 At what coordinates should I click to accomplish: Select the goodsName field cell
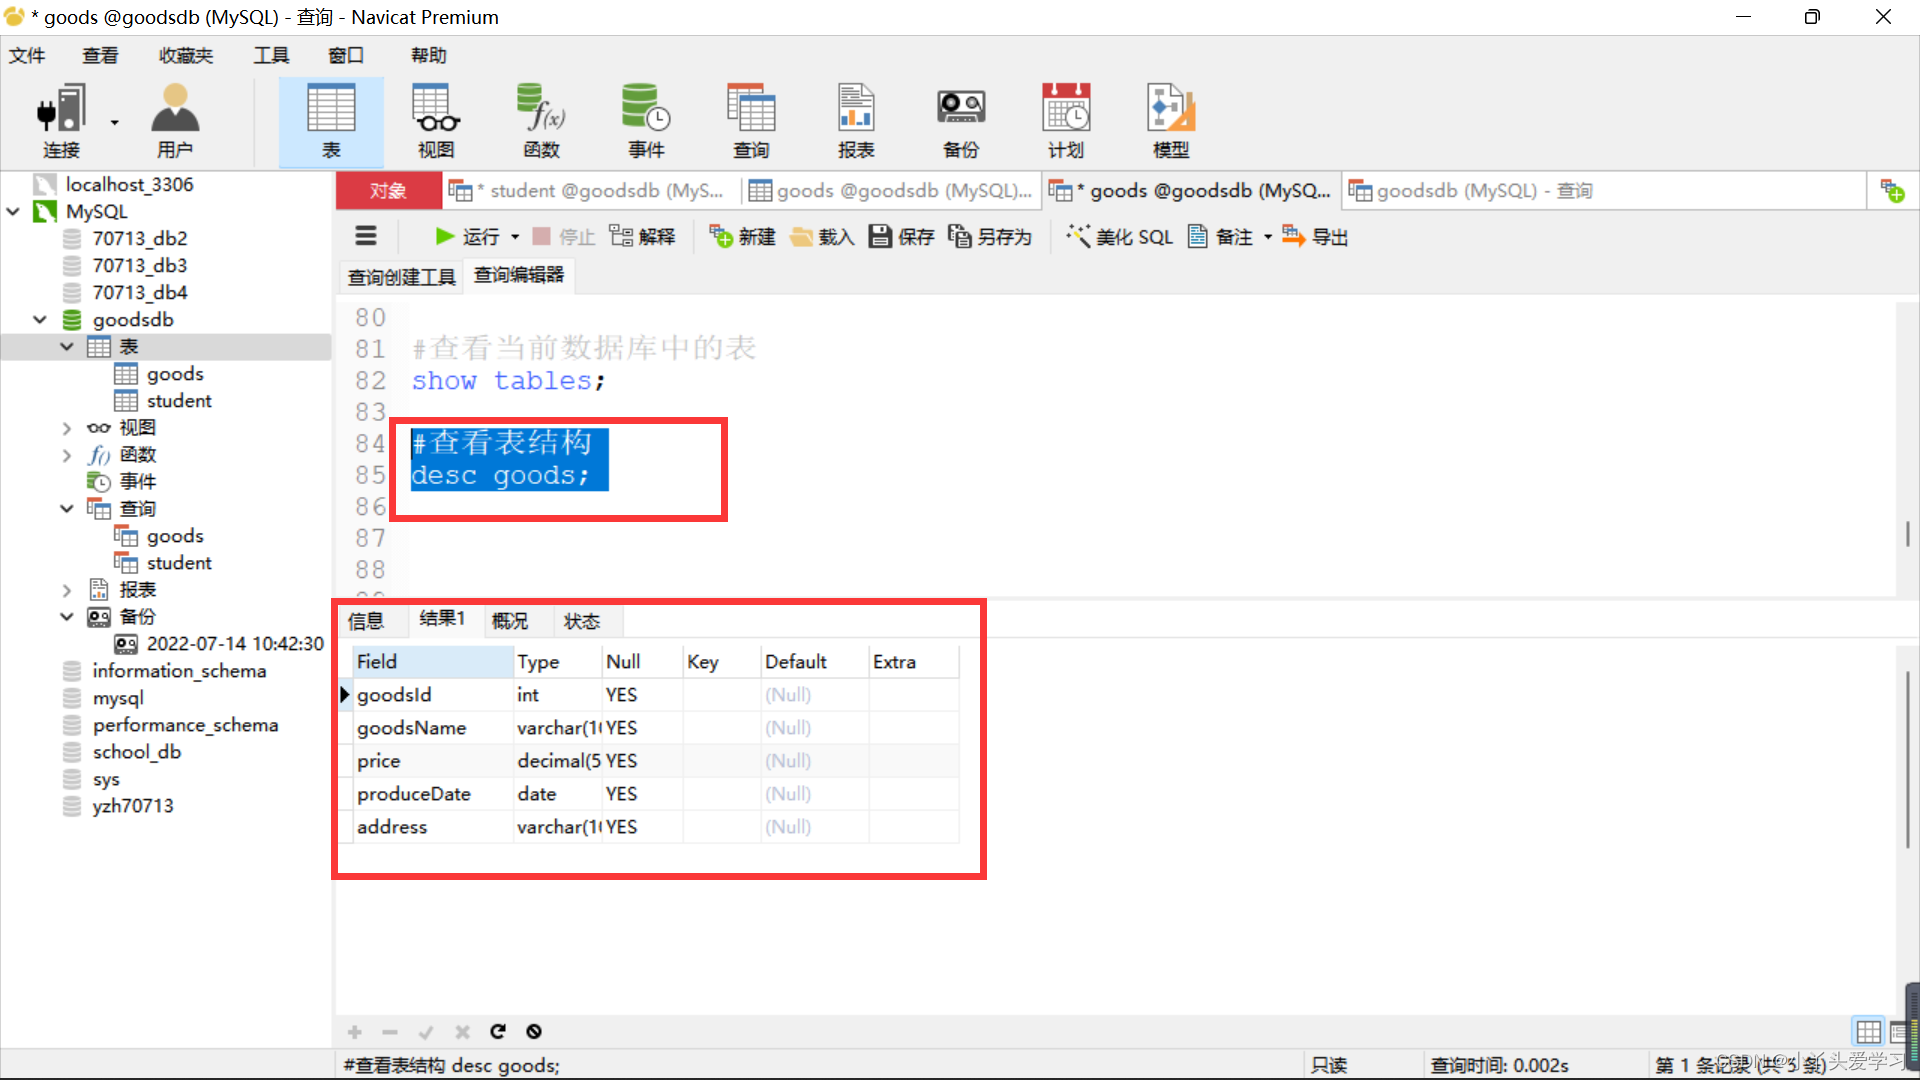point(433,728)
